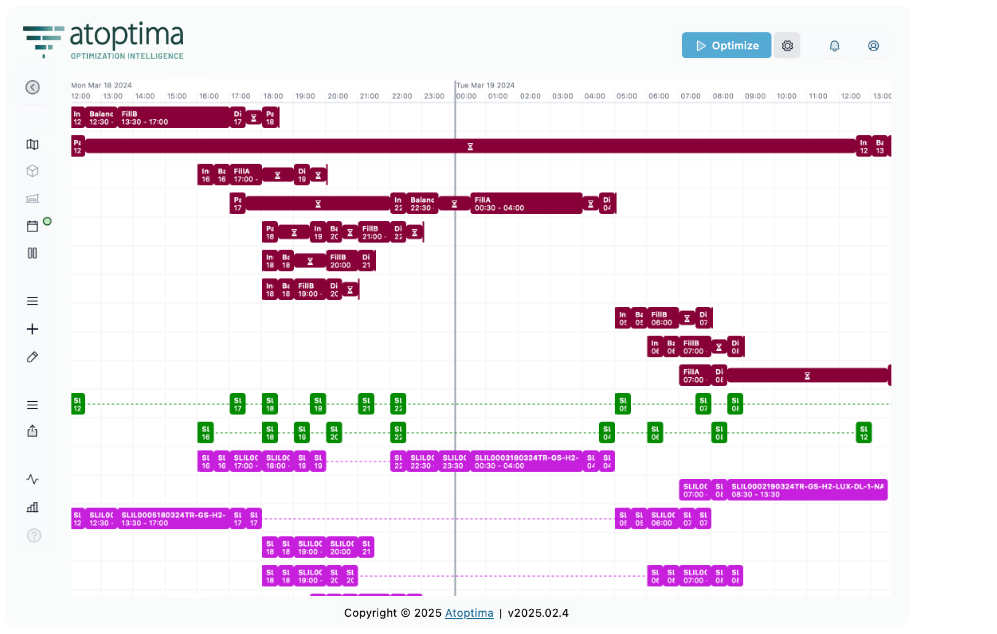Click the plus icon to add item
This screenshot has width=997, height=634.
(x=33, y=329)
